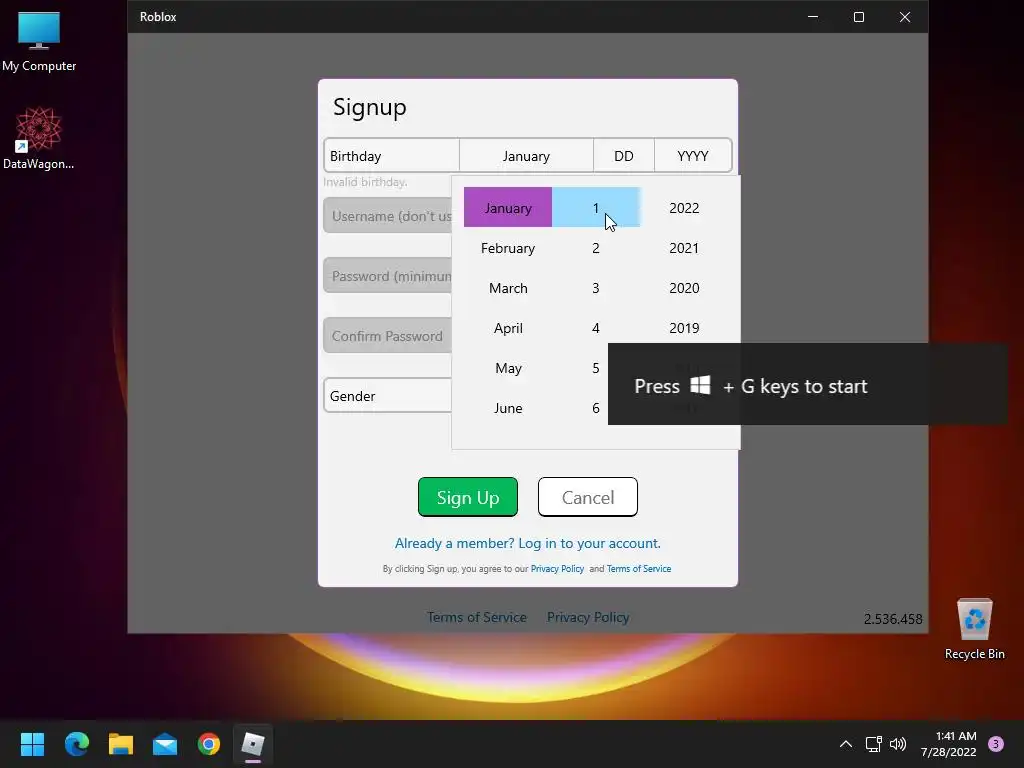Image resolution: width=1024 pixels, height=768 pixels.
Task: Maximize the Roblox window
Action: click(859, 17)
